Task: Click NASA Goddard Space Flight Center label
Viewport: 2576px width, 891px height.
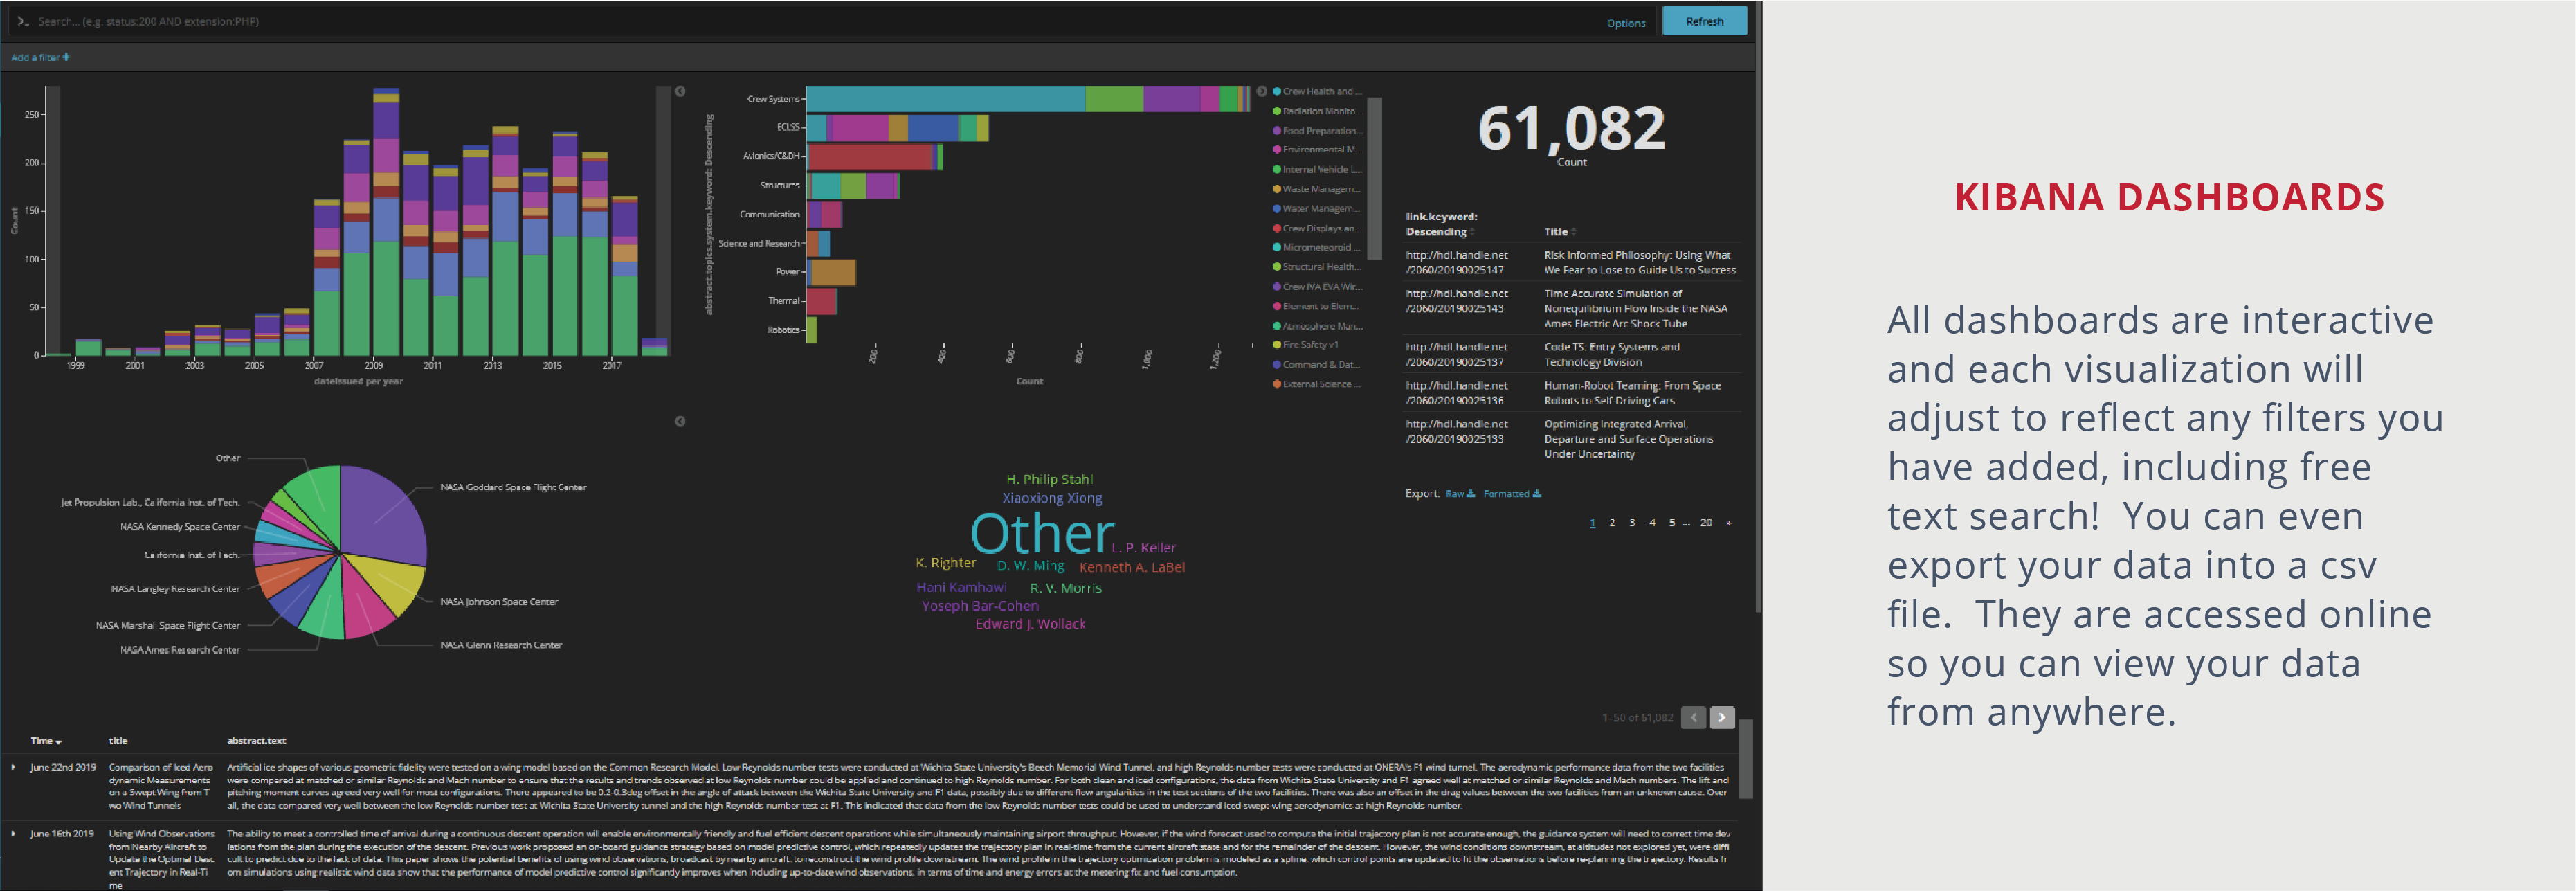Action: 513,488
